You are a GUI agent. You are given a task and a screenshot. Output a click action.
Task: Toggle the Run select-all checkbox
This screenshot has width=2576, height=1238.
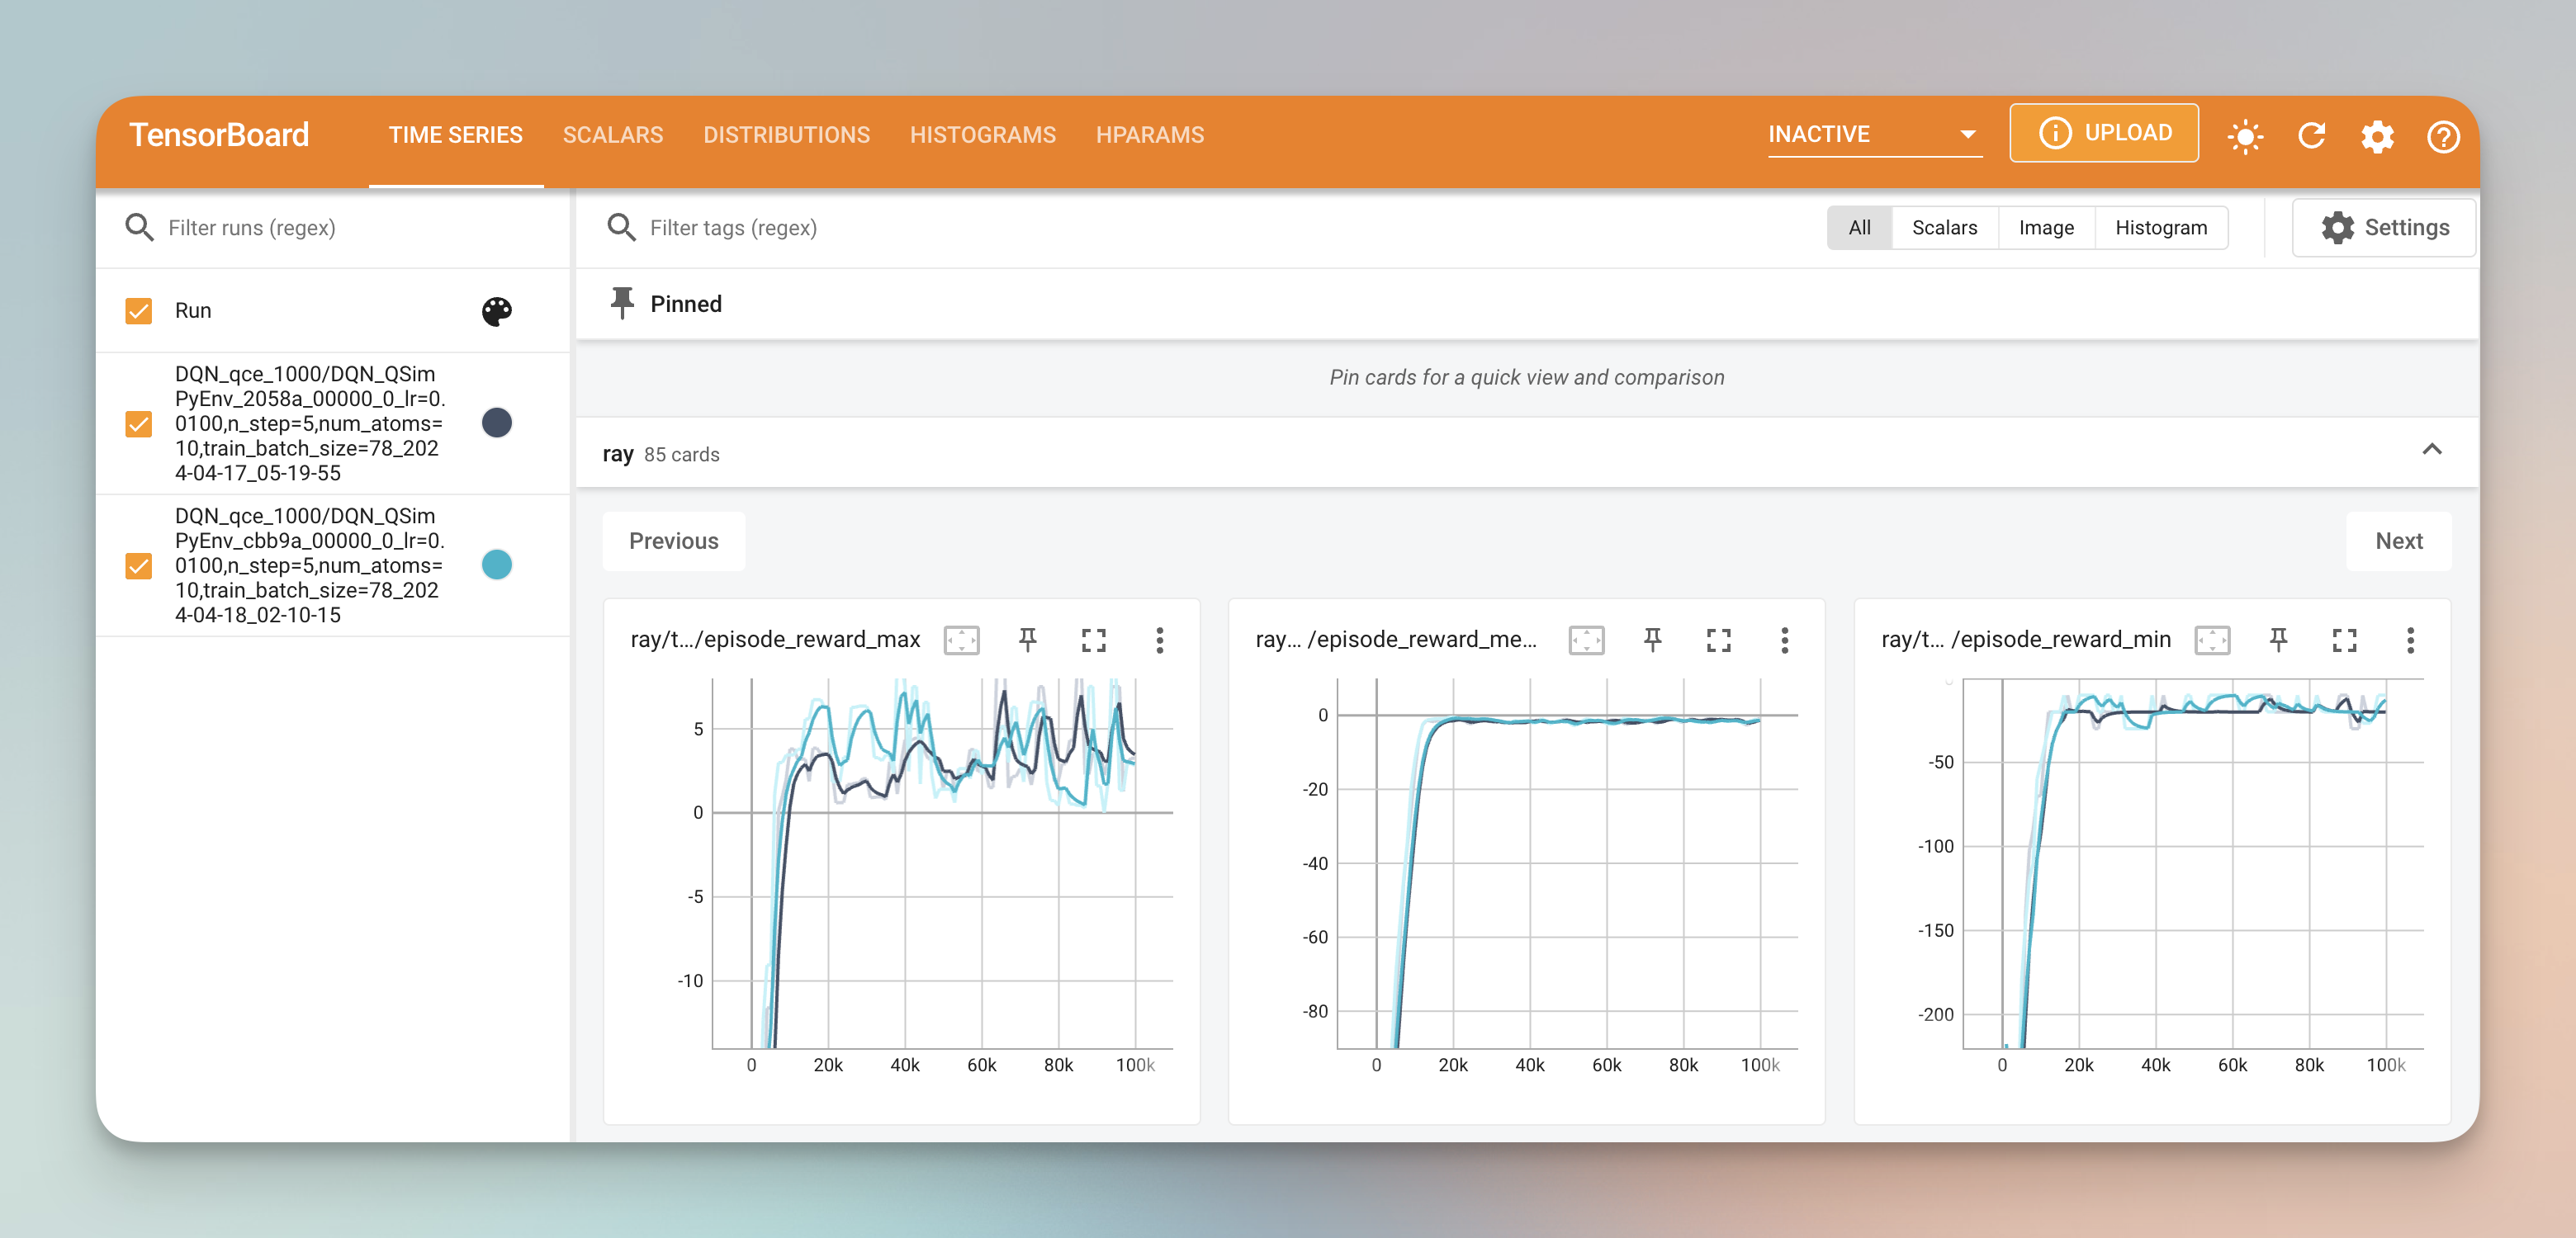tap(139, 311)
